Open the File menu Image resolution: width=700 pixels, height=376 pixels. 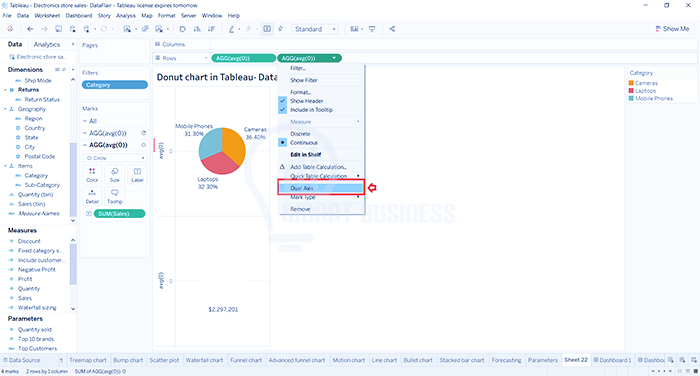(7, 15)
